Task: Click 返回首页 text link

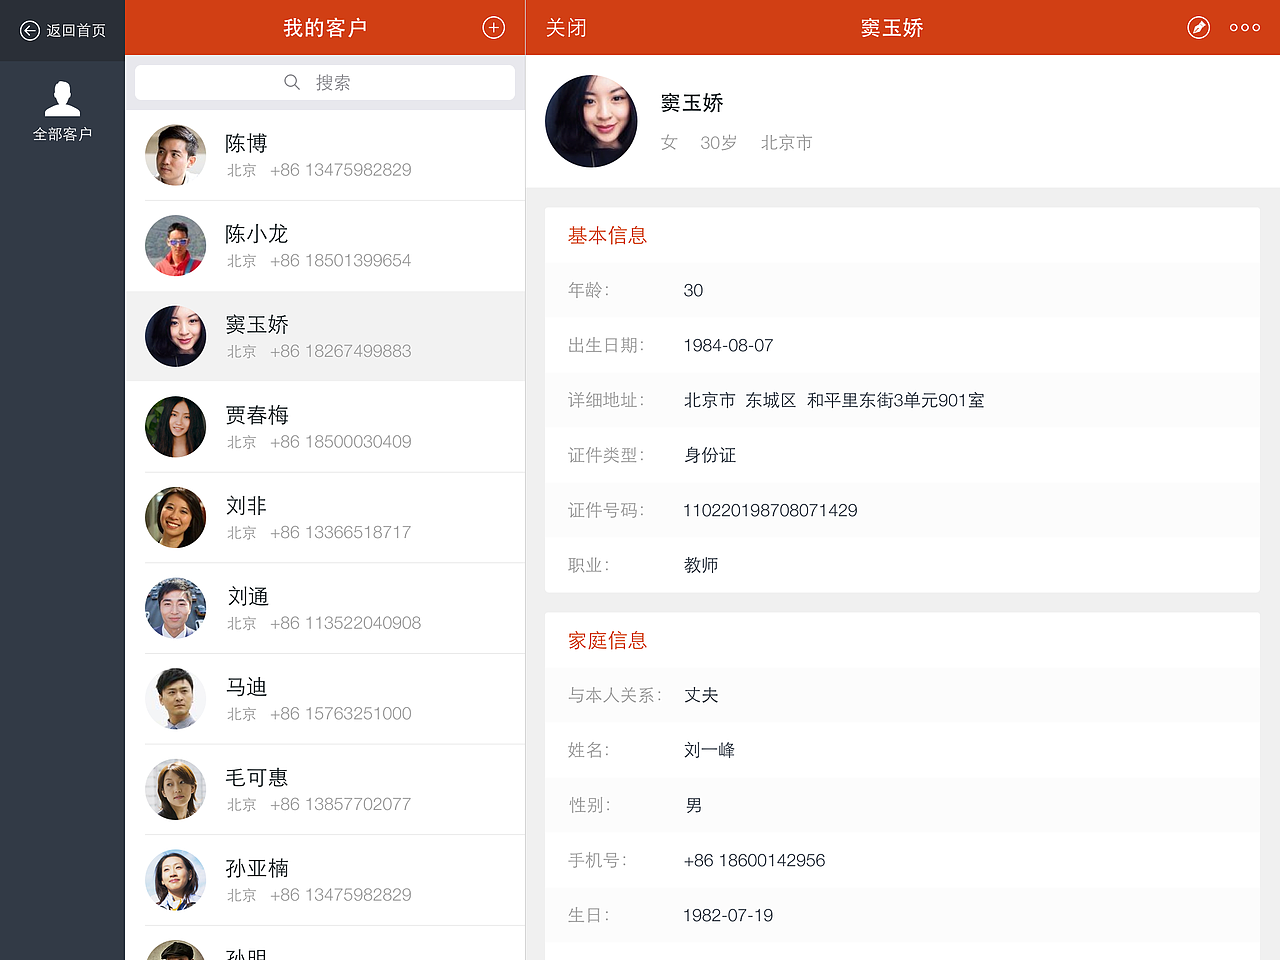Action: pos(76,31)
